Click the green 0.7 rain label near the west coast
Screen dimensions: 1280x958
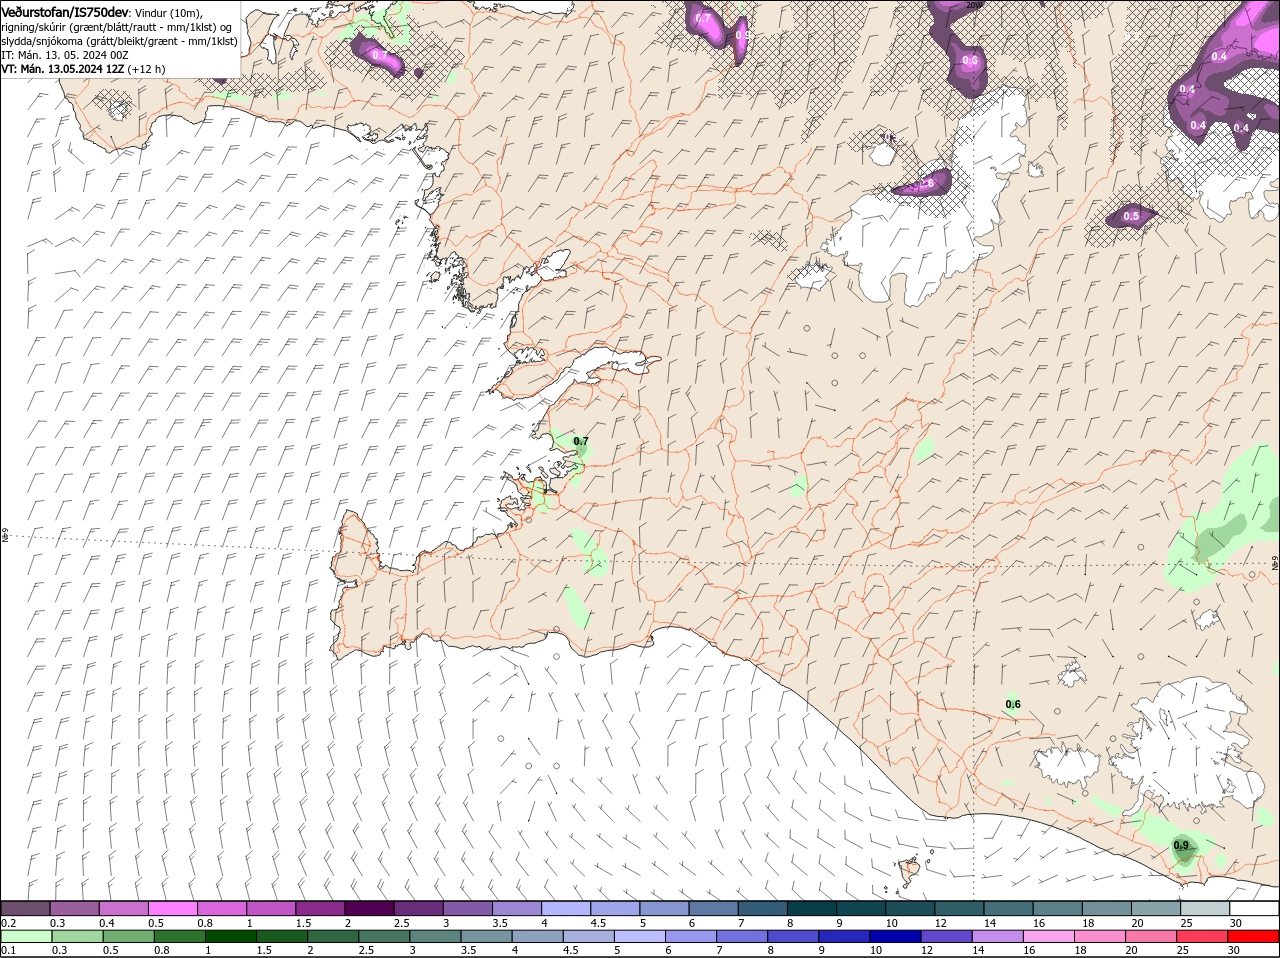point(581,441)
